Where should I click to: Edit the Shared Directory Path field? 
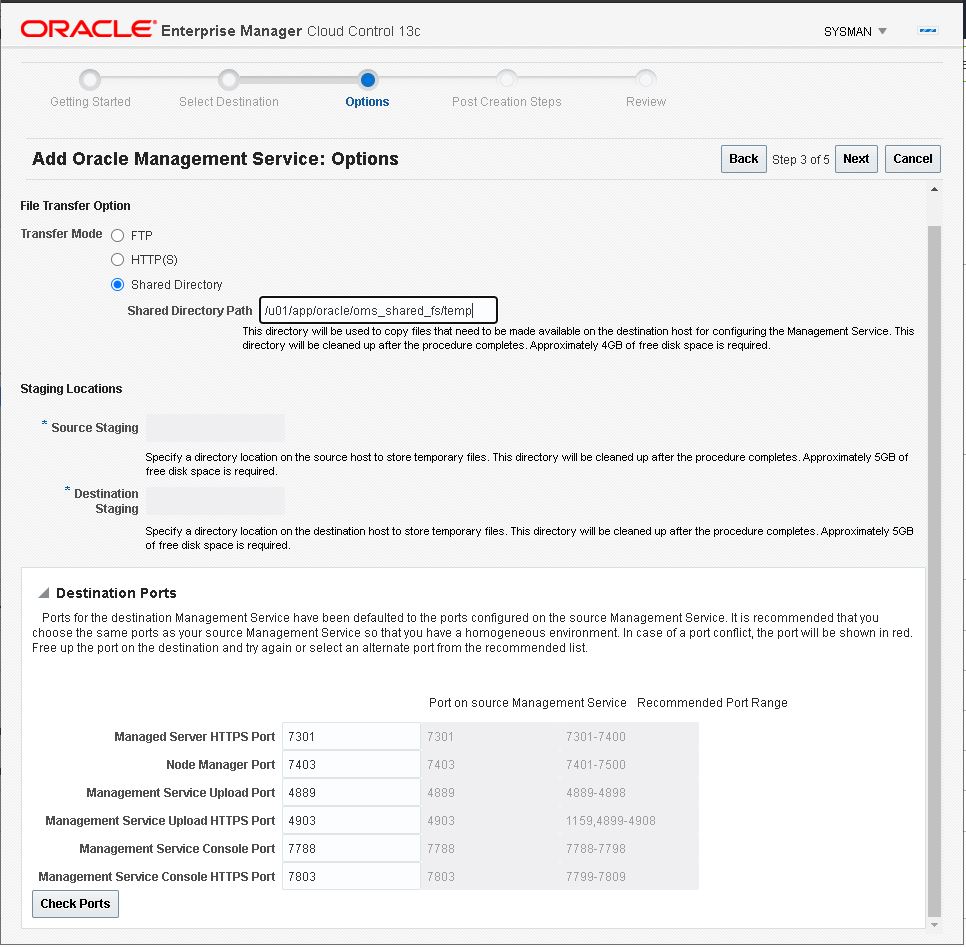tap(378, 309)
